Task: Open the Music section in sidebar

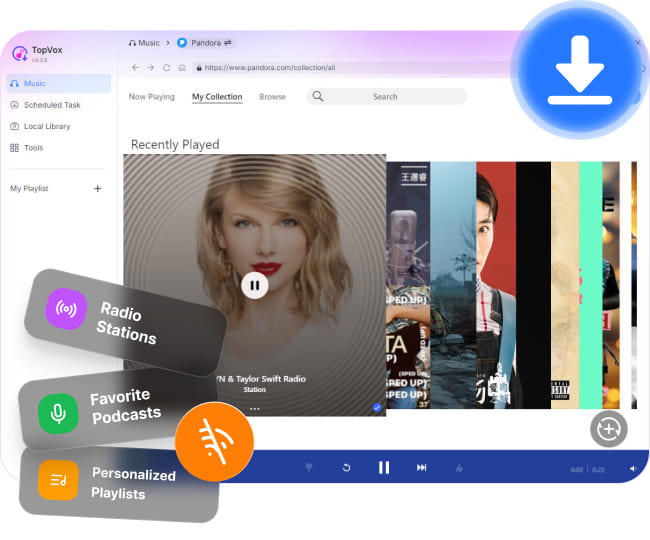Action: tap(58, 83)
